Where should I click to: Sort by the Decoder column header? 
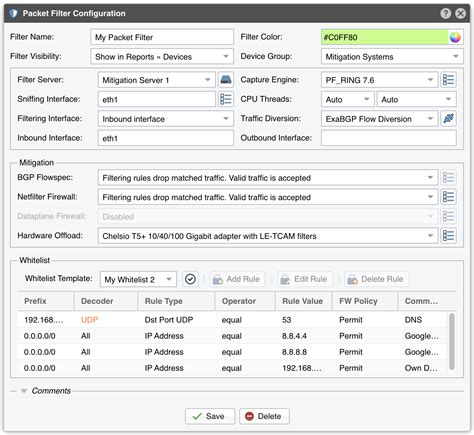click(x=106, y=301)
